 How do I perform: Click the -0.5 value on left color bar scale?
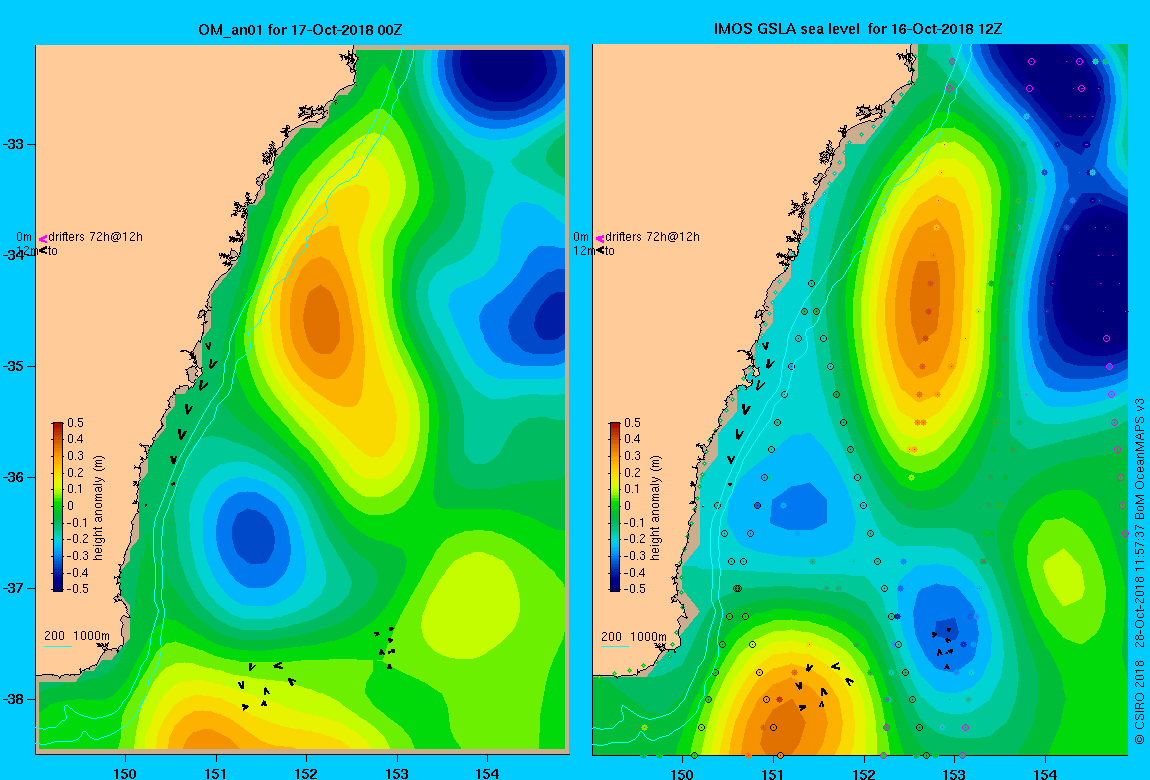[77, 589]
